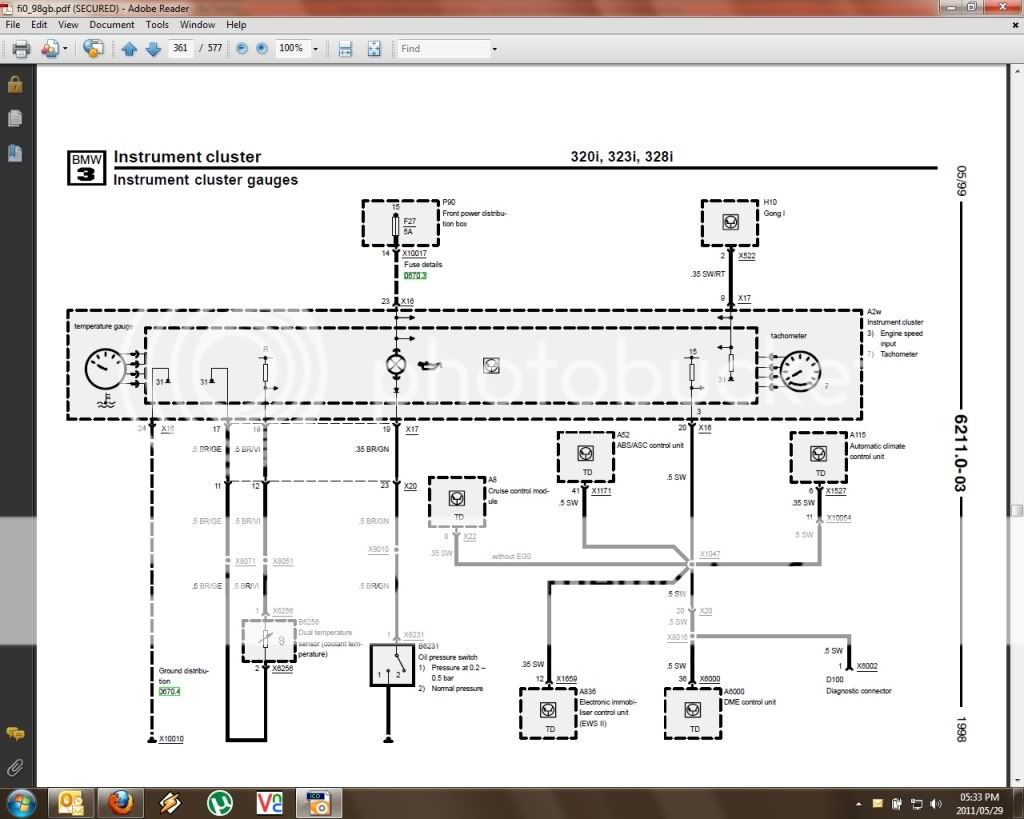Open the View menu
This screenshot has height=819, width=1024.
68,24
